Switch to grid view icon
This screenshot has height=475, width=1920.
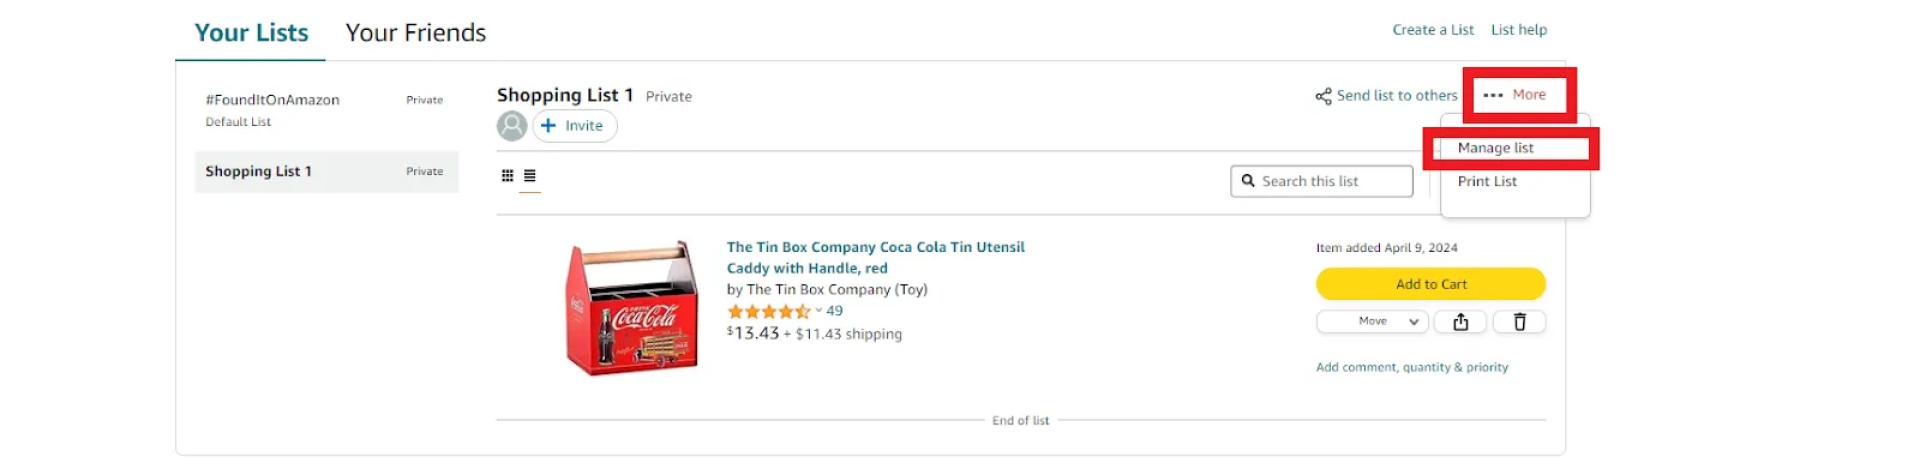click(507, 176)
